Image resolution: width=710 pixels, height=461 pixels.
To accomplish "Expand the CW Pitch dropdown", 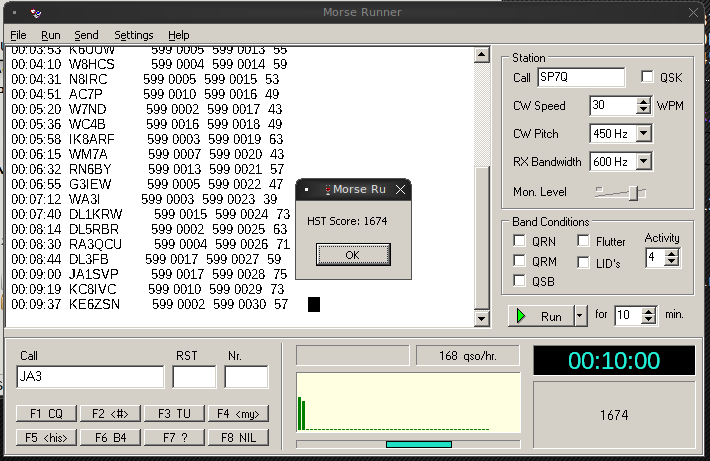I will [643, 134].
